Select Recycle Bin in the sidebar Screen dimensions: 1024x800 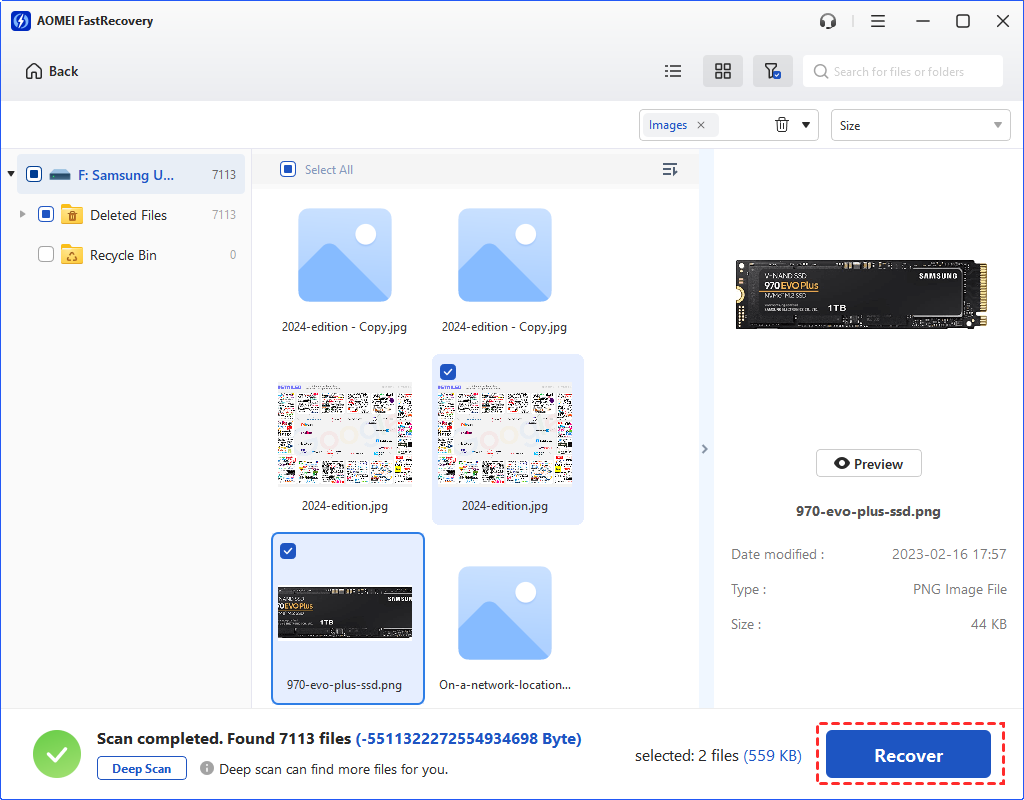point(123,255)
